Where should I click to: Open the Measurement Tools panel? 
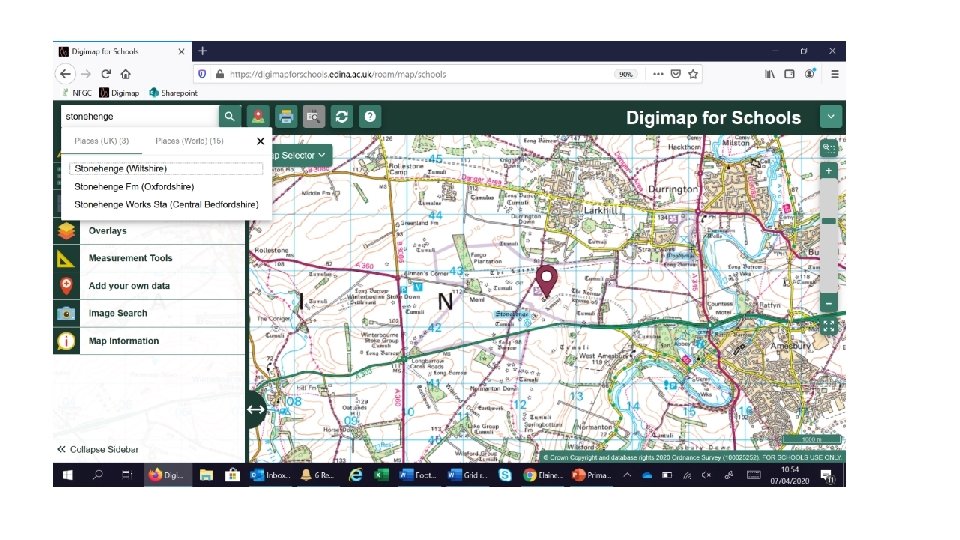[149, 258]
